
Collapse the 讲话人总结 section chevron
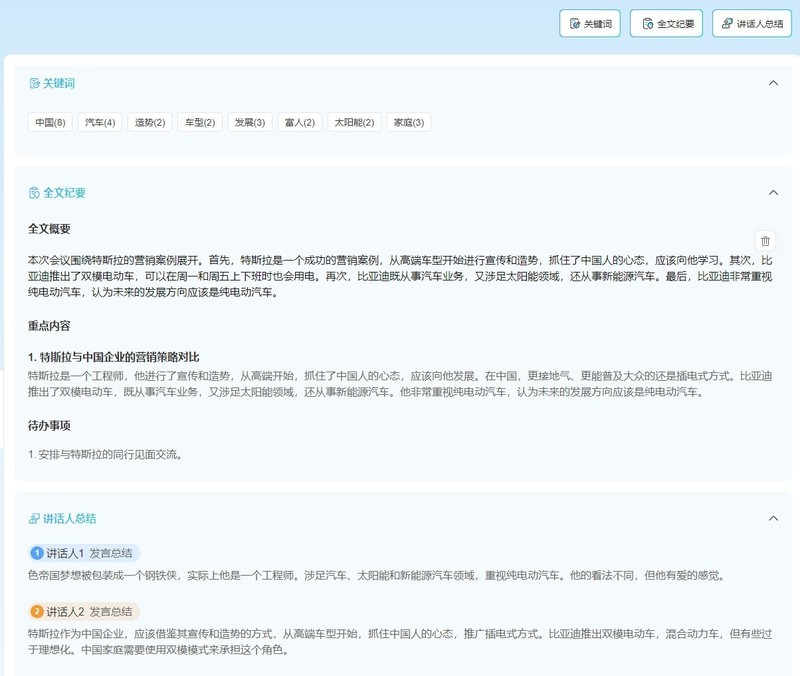tap(772, 518)
